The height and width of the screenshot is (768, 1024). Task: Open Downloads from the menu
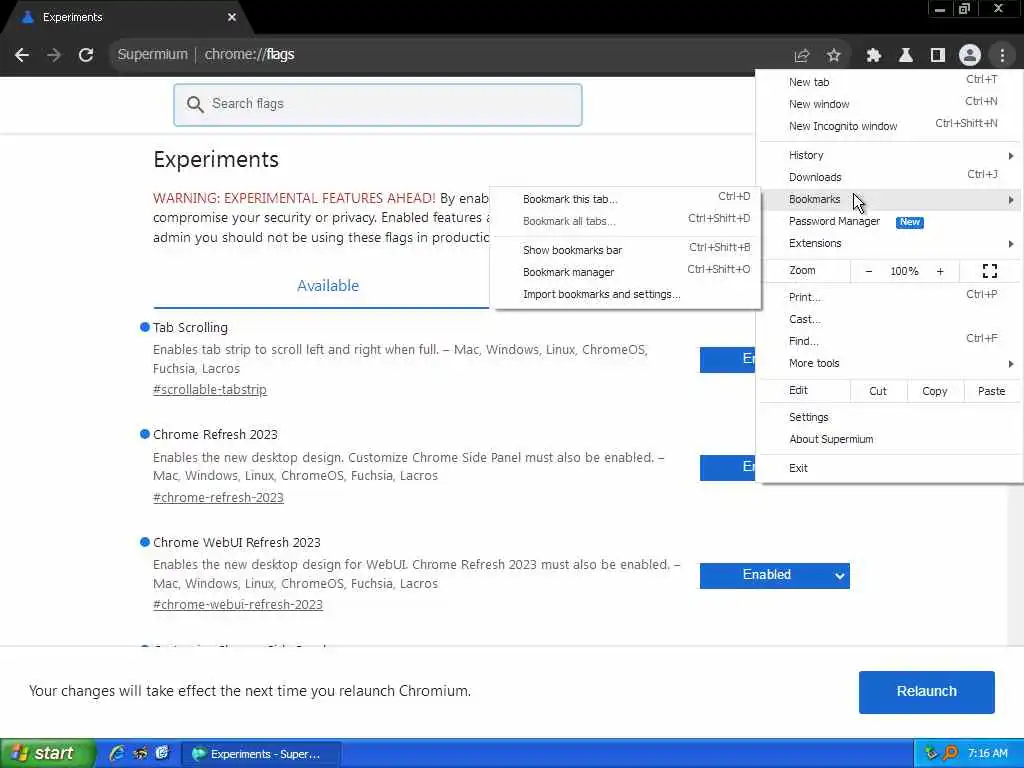click(889, 178)
